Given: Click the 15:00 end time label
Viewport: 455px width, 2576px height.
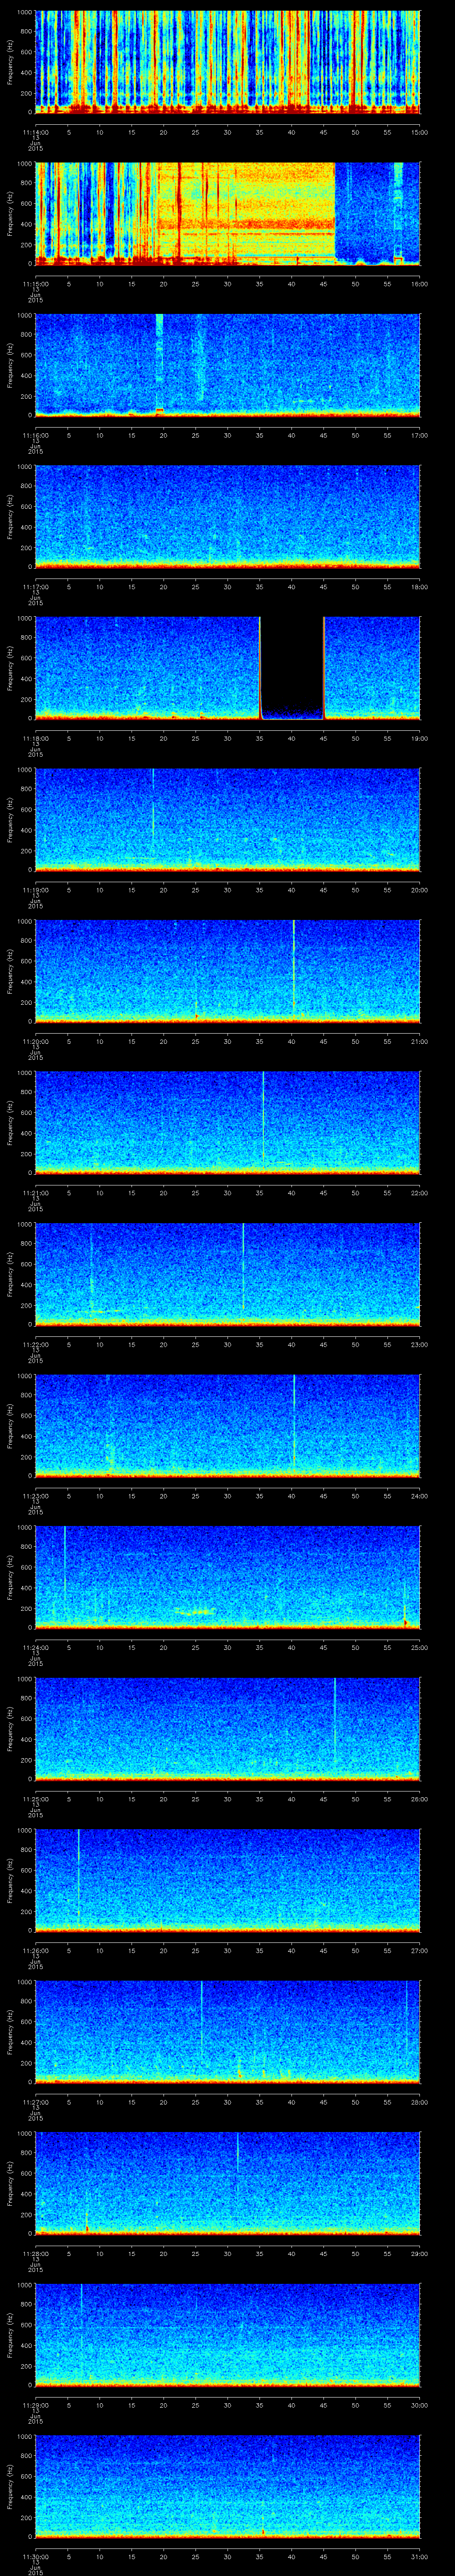Looking at the screenshot, I should click(419, 132).
